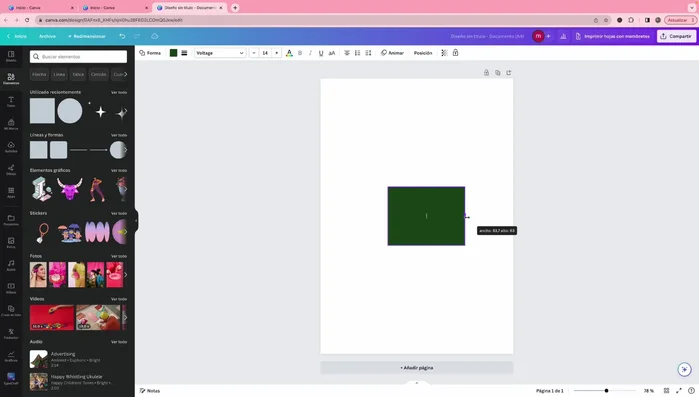Viewport: 699px width, 397px height.
Task: Expand the page thumbnails chevron at bottom
Action: tap(417, 383)
